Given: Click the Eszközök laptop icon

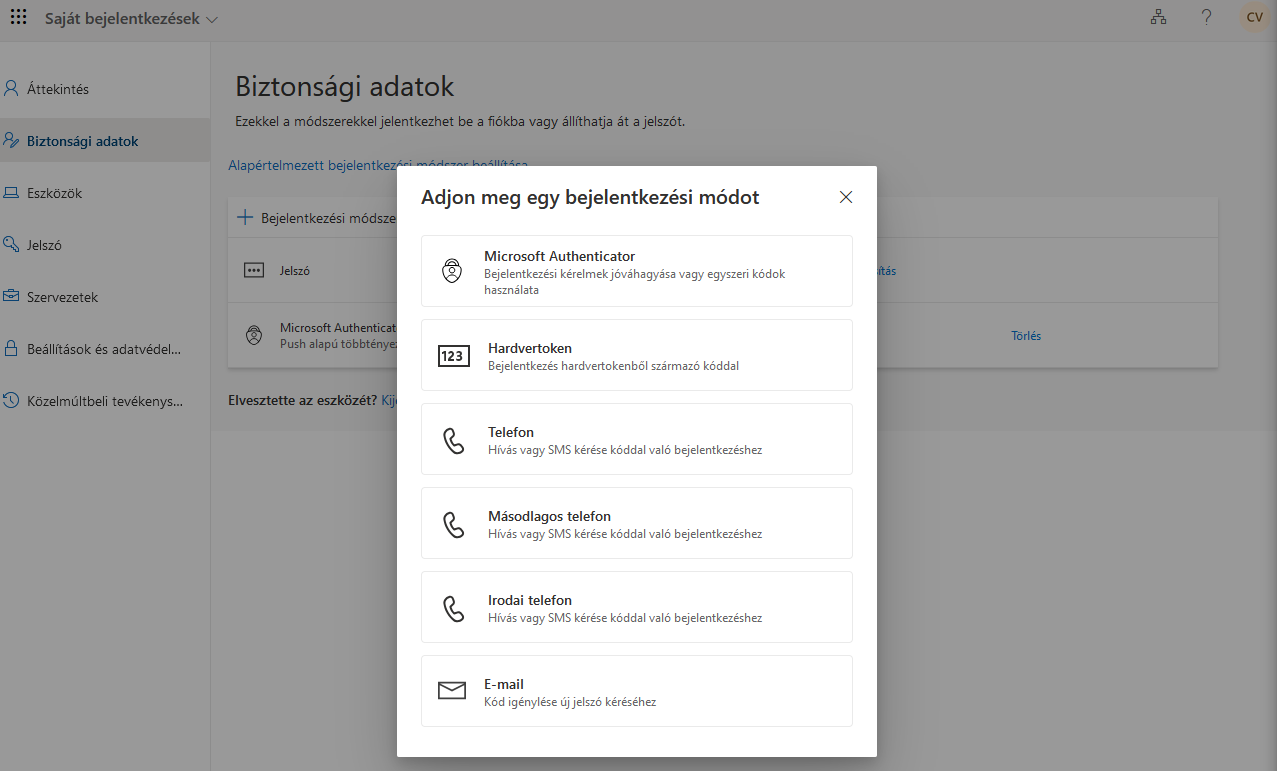Looking at the screenshot, I should coord(11,192).
